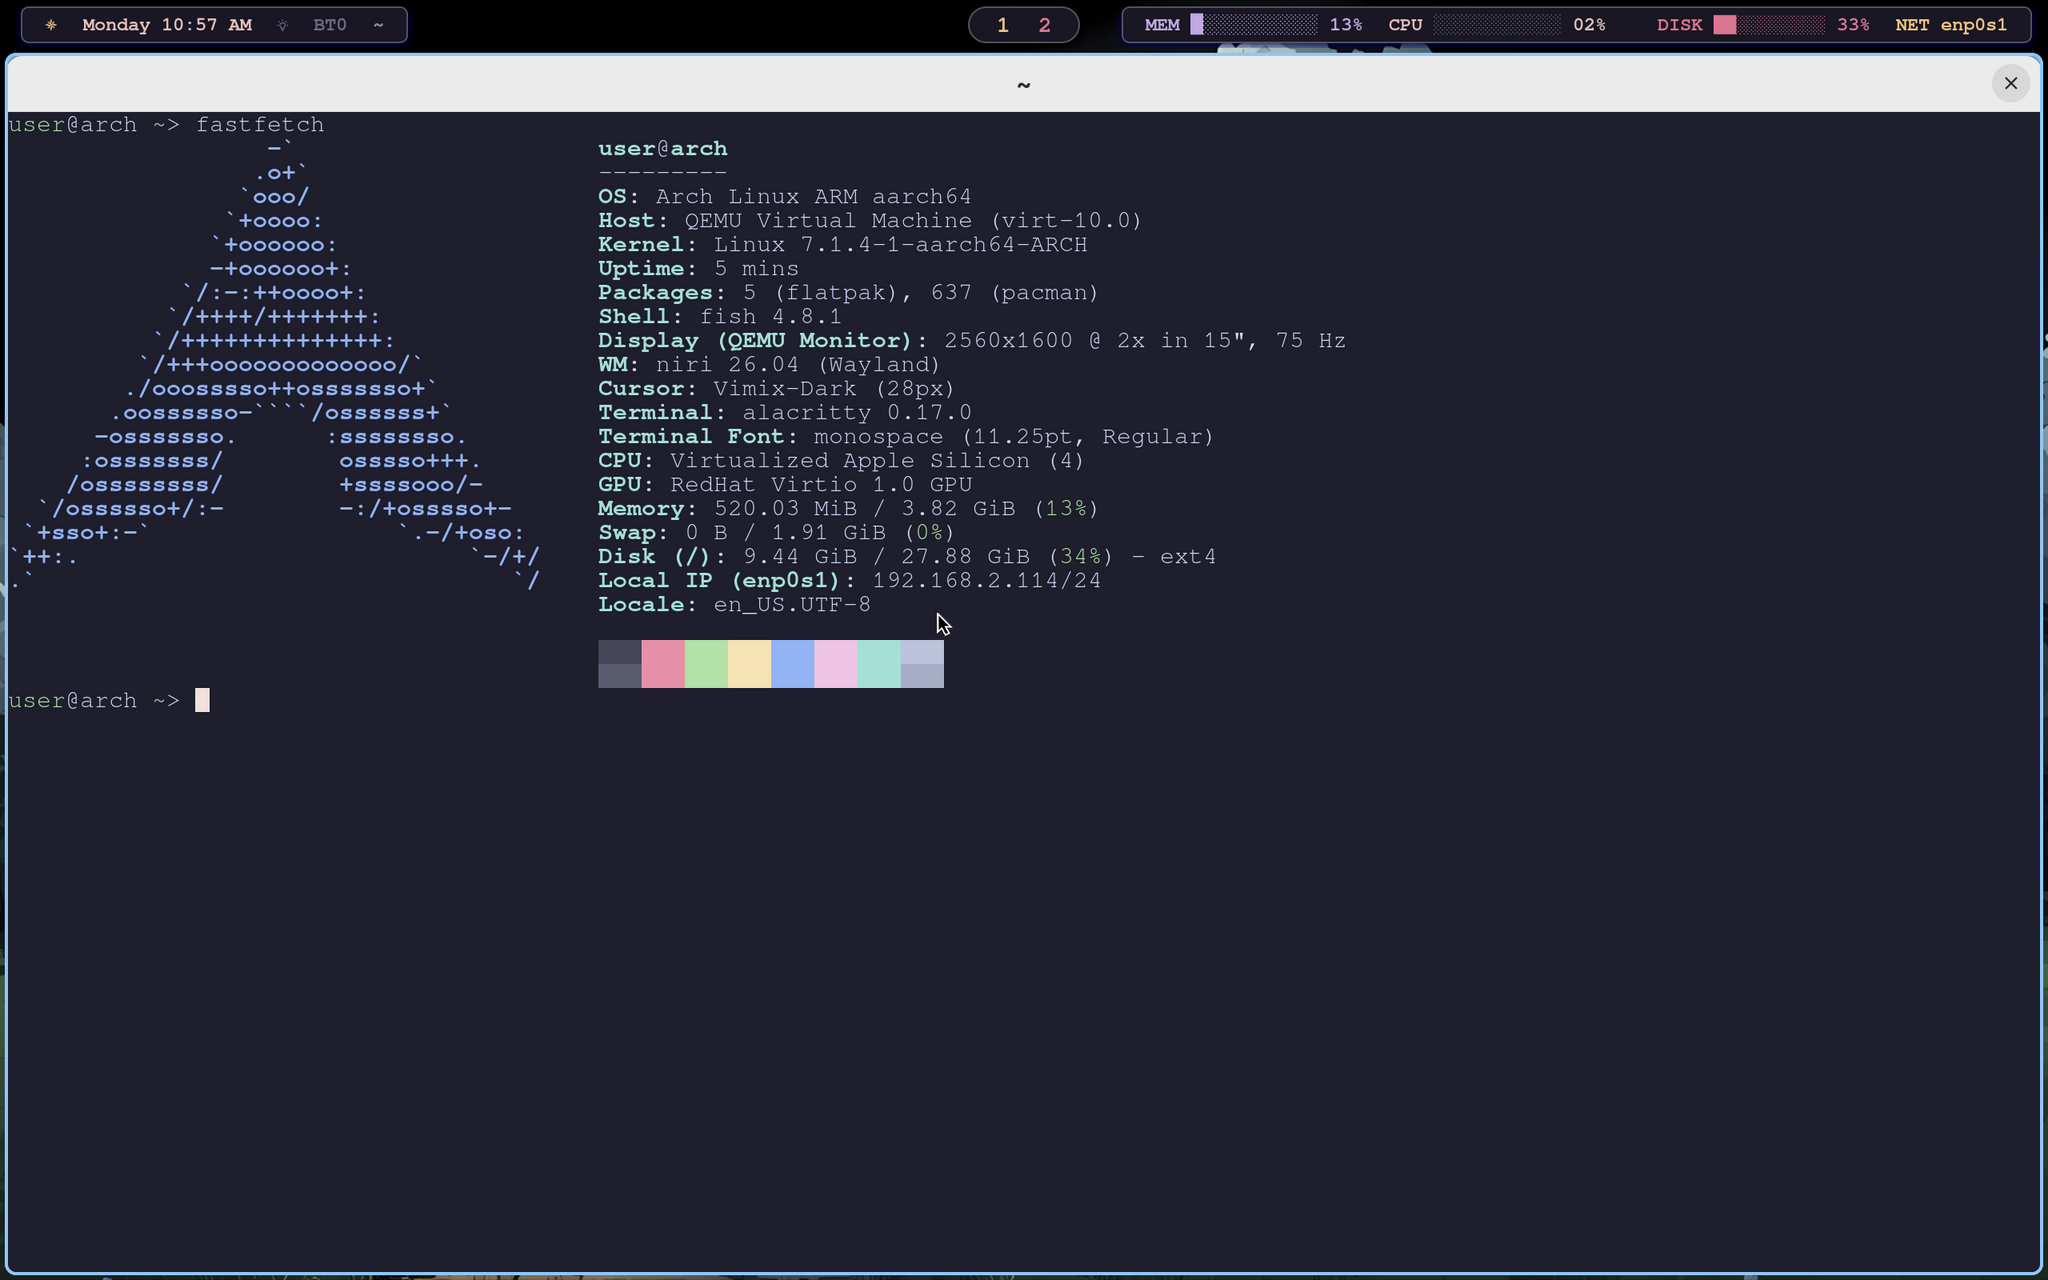Click the terminal prompt cursor block
This screenshot has height=1280, width=2048.
[x=202, y=700]
